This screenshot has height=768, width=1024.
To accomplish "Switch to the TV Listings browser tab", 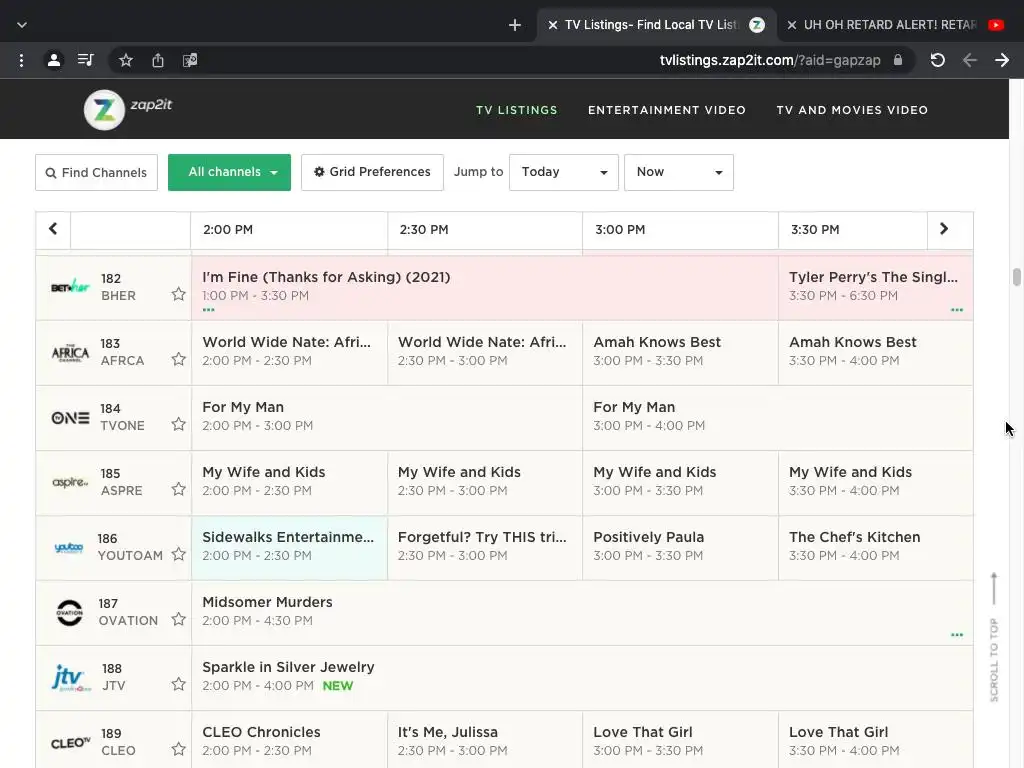I will click(656, 25).
